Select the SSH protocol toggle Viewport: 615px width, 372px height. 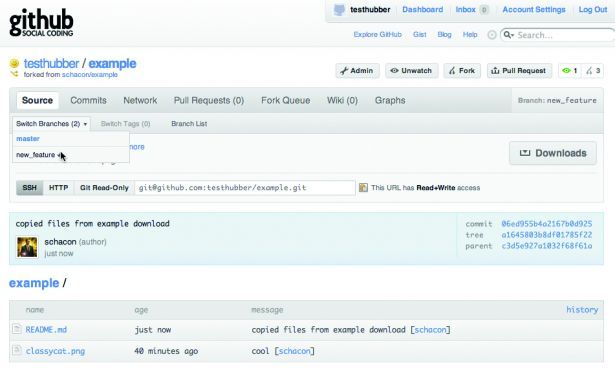29,188
